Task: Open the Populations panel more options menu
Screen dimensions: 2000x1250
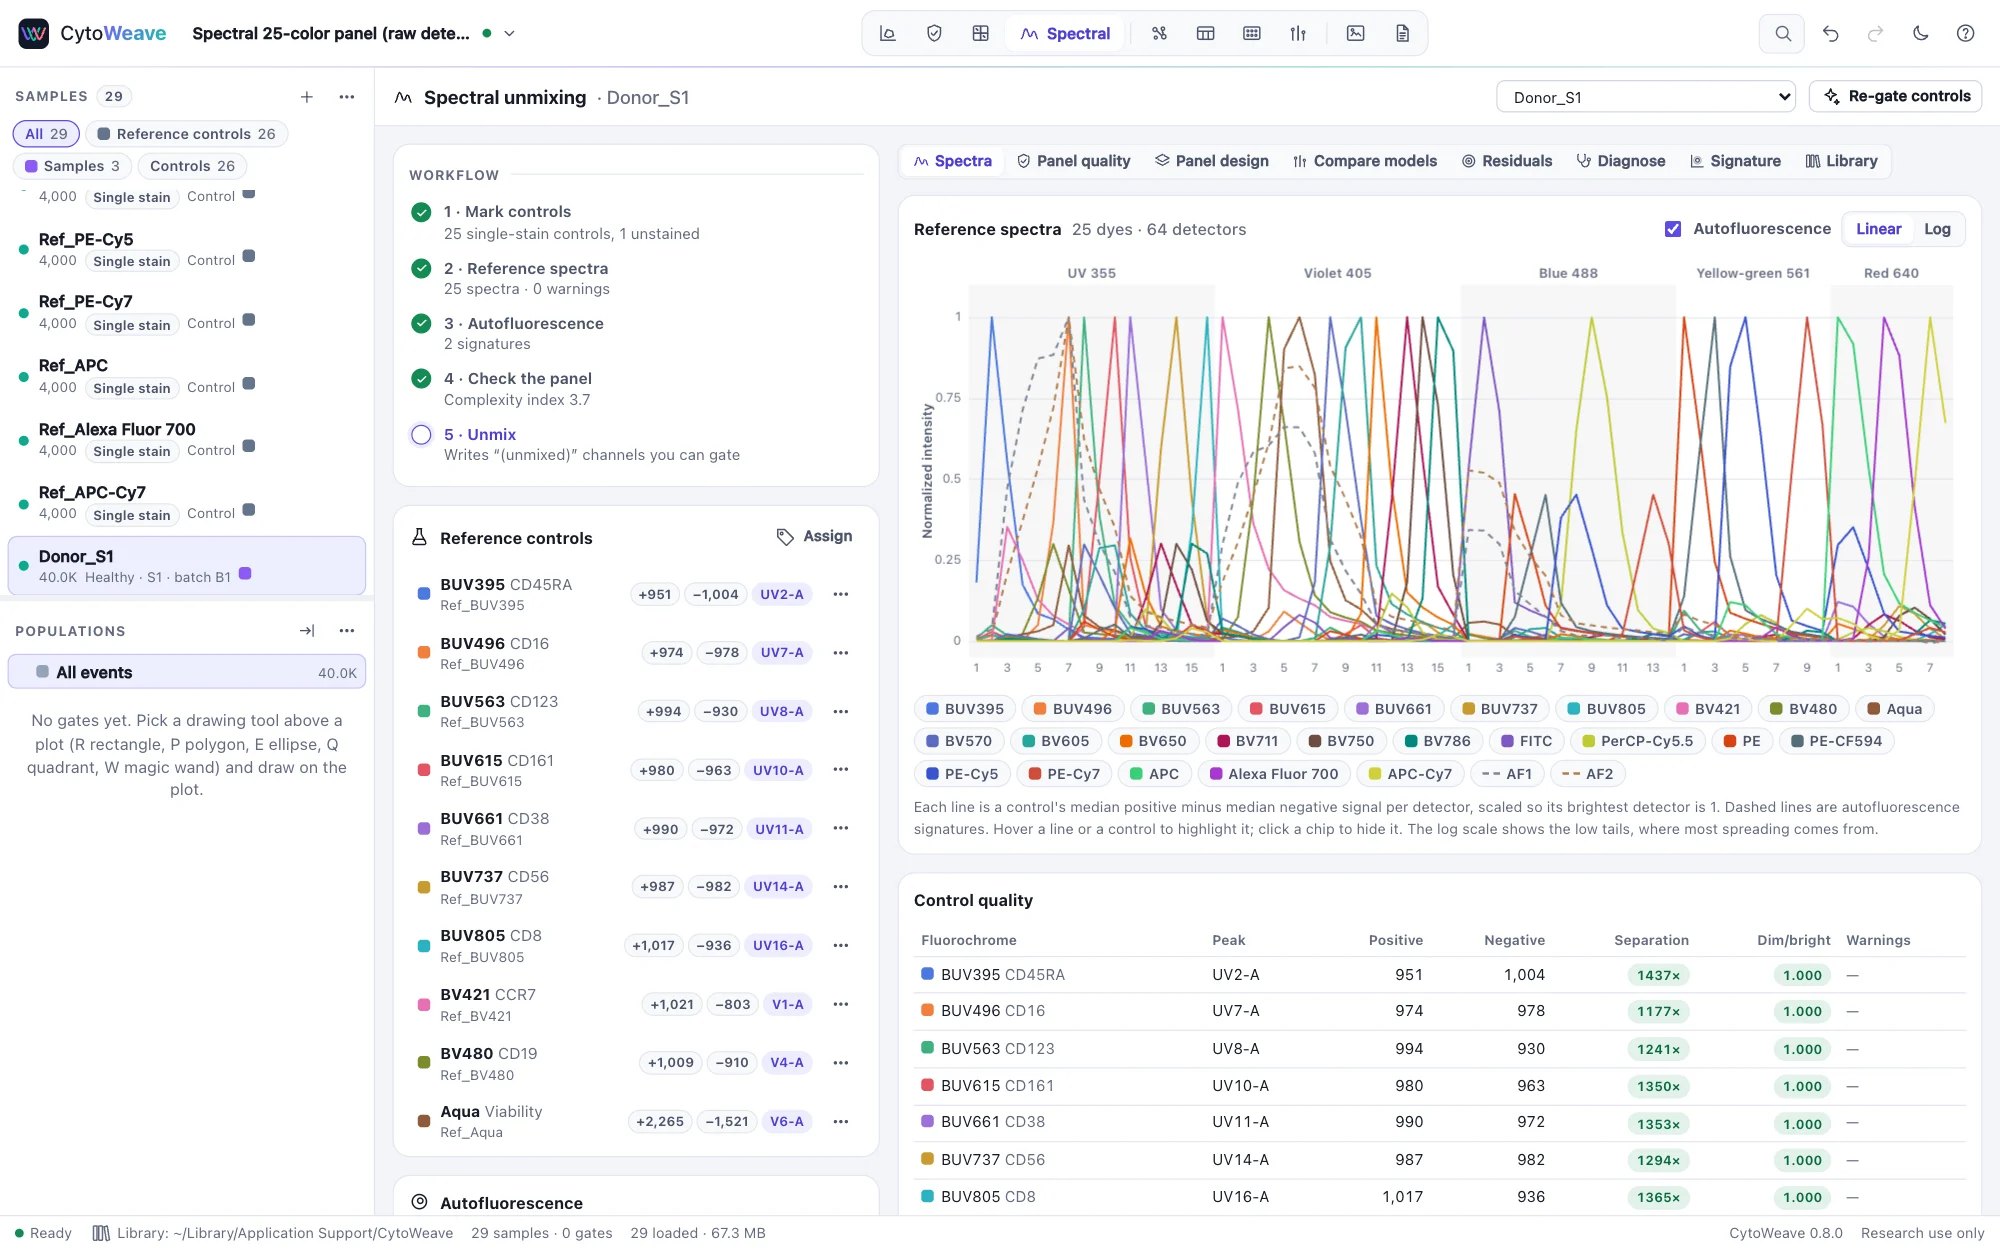Action: tap(347, 631)
